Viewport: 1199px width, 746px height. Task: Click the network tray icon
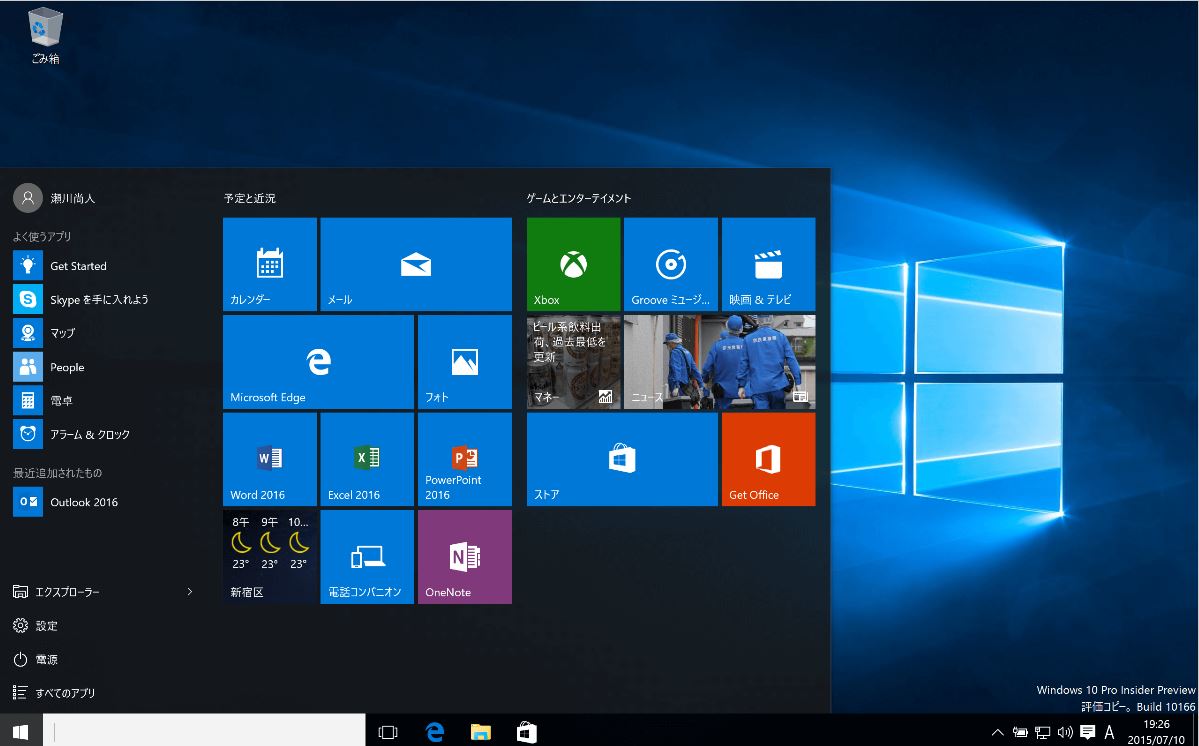[1042, 732]
